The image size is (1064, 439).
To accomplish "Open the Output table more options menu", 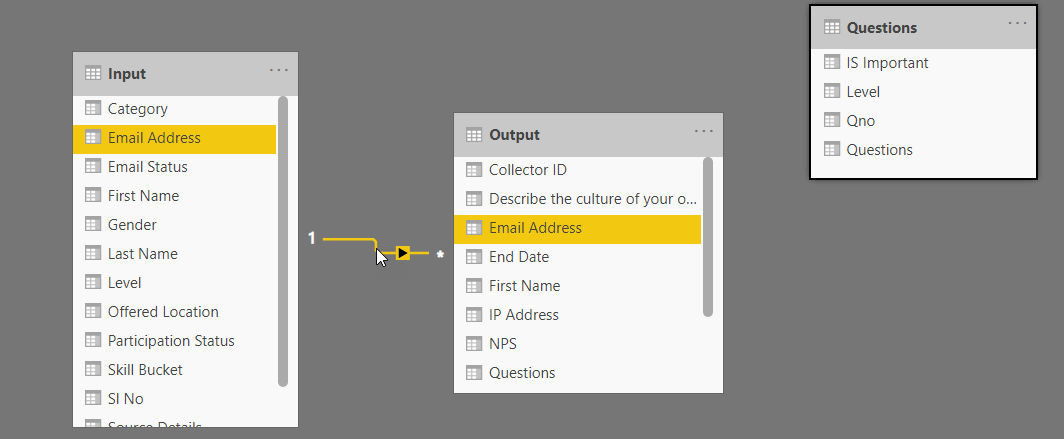I will [x=704, y=131].
